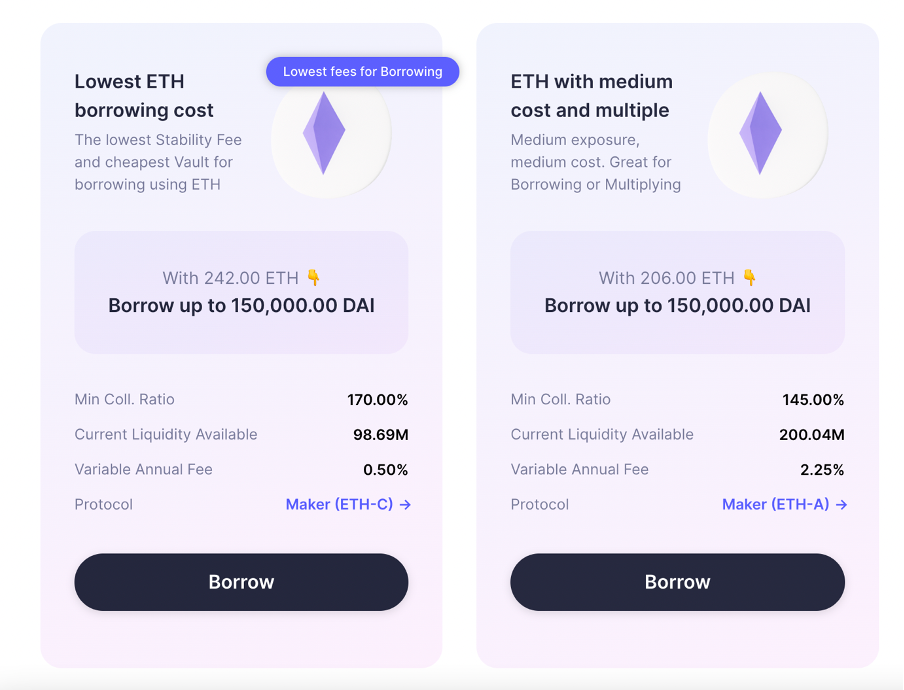This screenshot has width=904, height=690.
Task: Select the 'Lowest ETH borrowing cost' heading
Action: [144, 96]
